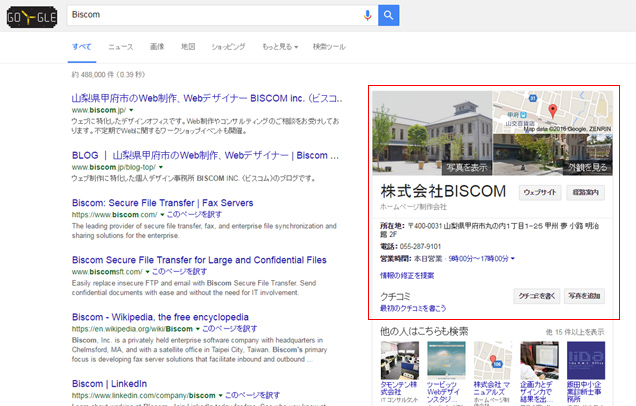Image resolution: width=636 pixels, height=406 pixels.
Task: Click the street view 外観を見る image
Action: pos(552,155)
